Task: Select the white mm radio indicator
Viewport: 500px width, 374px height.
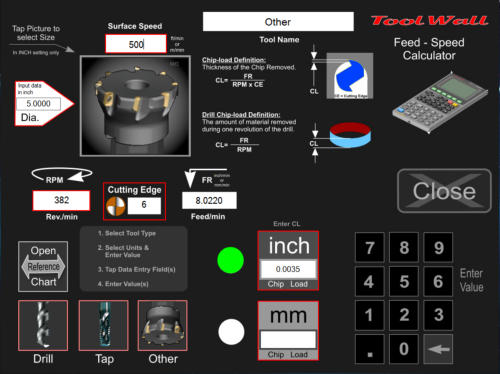Action: (x=231, y=332)
